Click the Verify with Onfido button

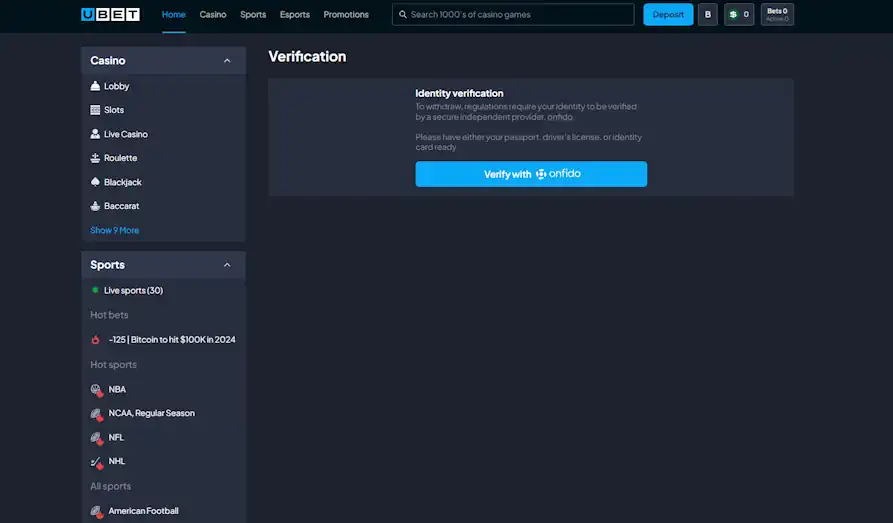[x=531, y=174]
